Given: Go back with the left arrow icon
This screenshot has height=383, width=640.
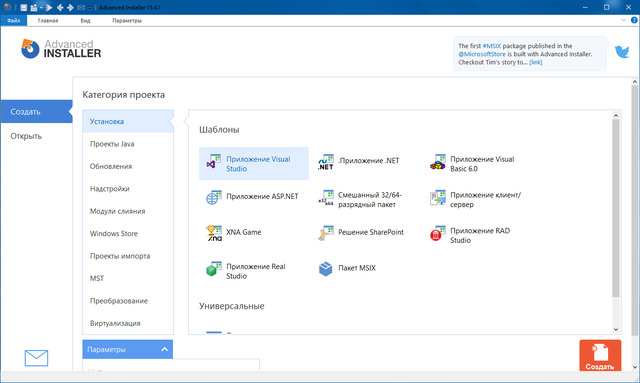Looking at the screenshot, I should click(60, 7).
